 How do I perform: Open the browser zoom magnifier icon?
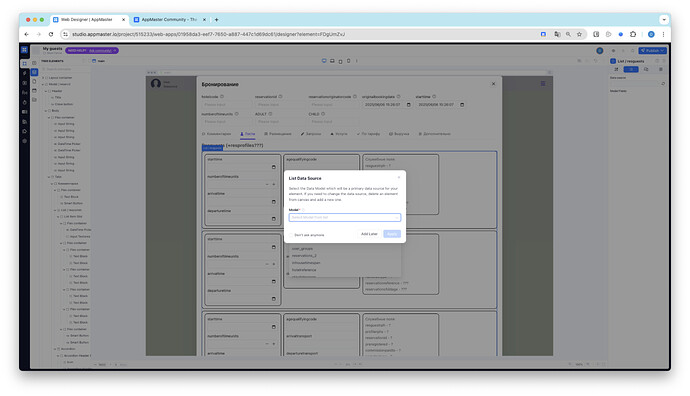[568, 34]
